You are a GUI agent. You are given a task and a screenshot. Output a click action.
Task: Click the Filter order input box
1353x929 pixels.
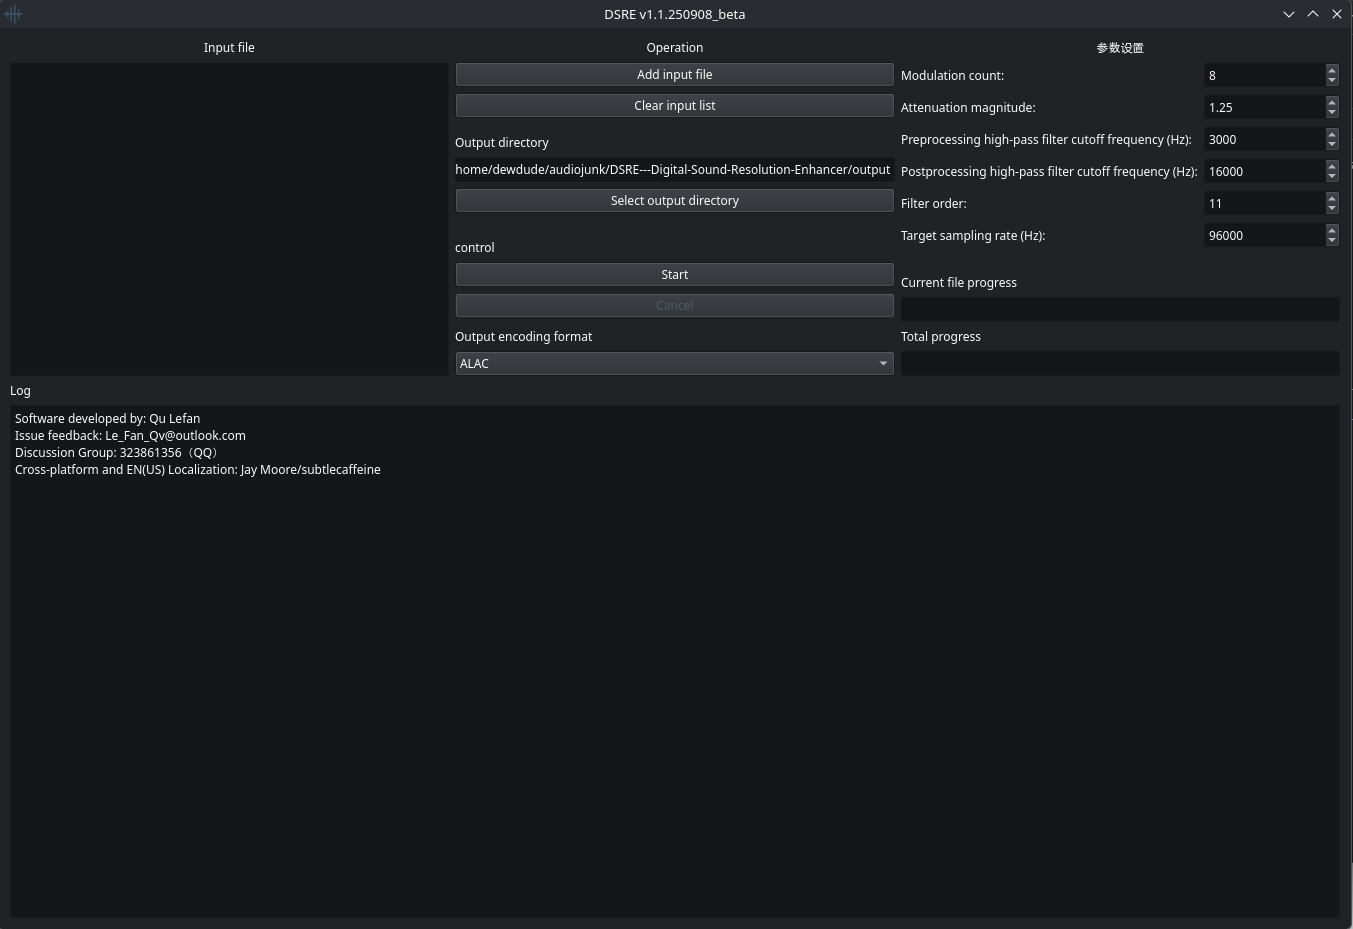click(1263, 204)
